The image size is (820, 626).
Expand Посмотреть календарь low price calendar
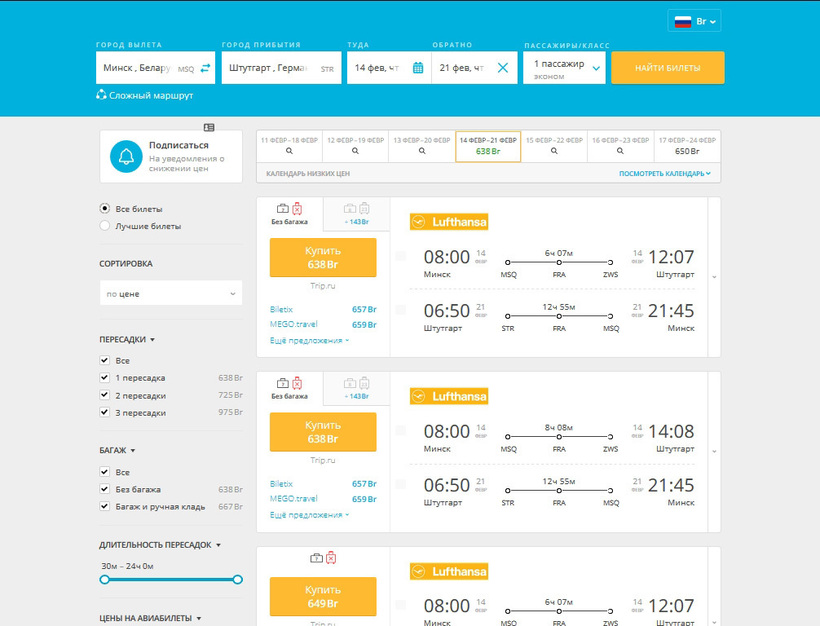pos(665,173)
